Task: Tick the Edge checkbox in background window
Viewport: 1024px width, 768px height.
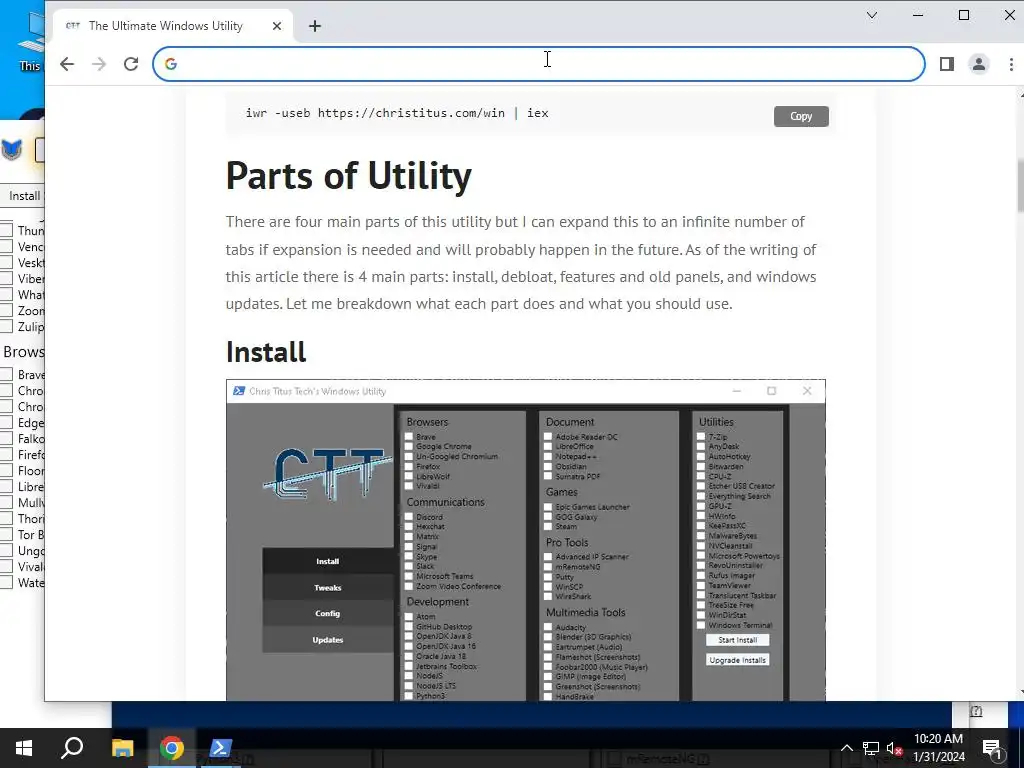Action: pyautogui.click(x=7, y=423)
